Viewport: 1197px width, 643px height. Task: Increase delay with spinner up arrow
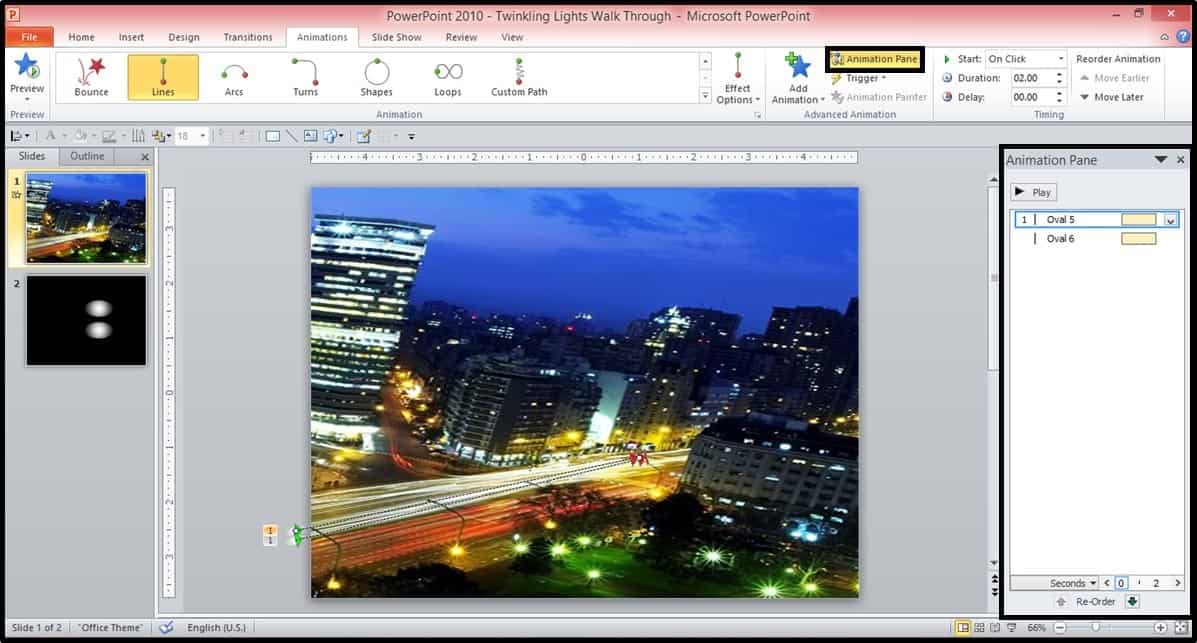coord(1059,93)
